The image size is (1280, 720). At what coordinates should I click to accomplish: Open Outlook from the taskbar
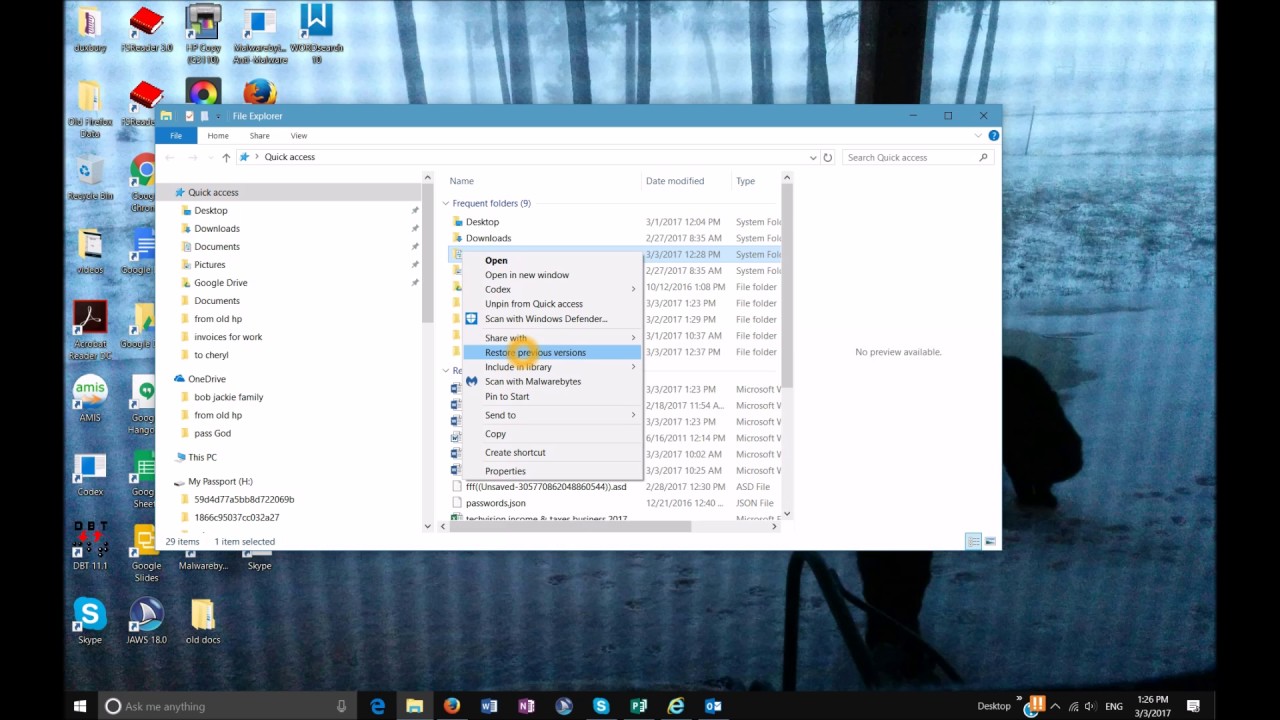(x=713, y=706)
